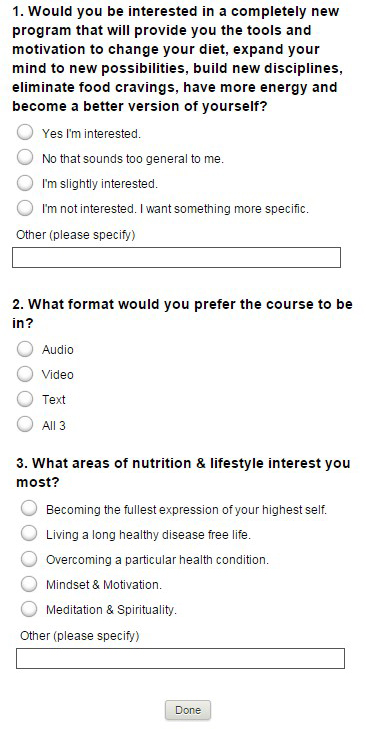Choose the "All 3" format option
The image size is (366, 733).
click(x=25, y=424)
